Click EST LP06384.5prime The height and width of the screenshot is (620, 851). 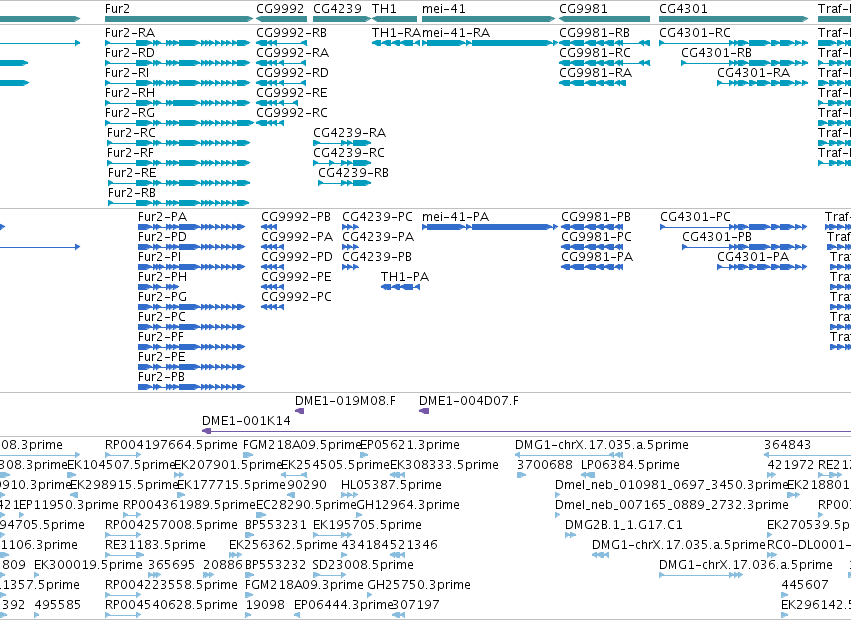pos(630,465)
